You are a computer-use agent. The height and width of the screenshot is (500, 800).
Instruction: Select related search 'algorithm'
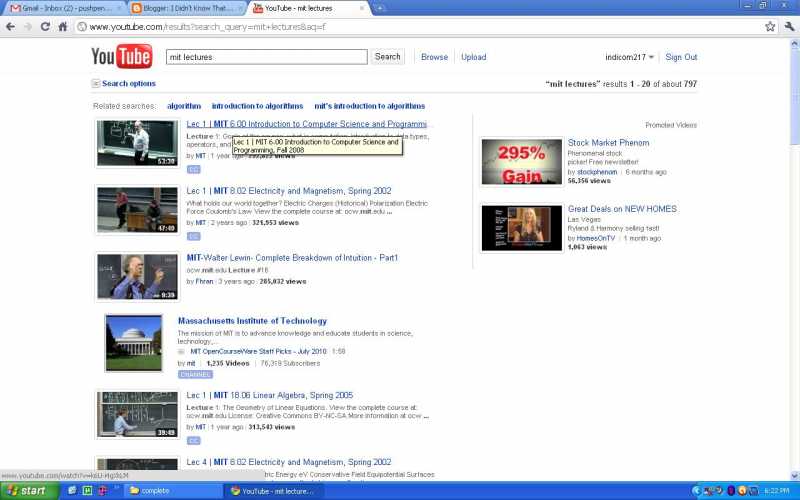(184, 106)
